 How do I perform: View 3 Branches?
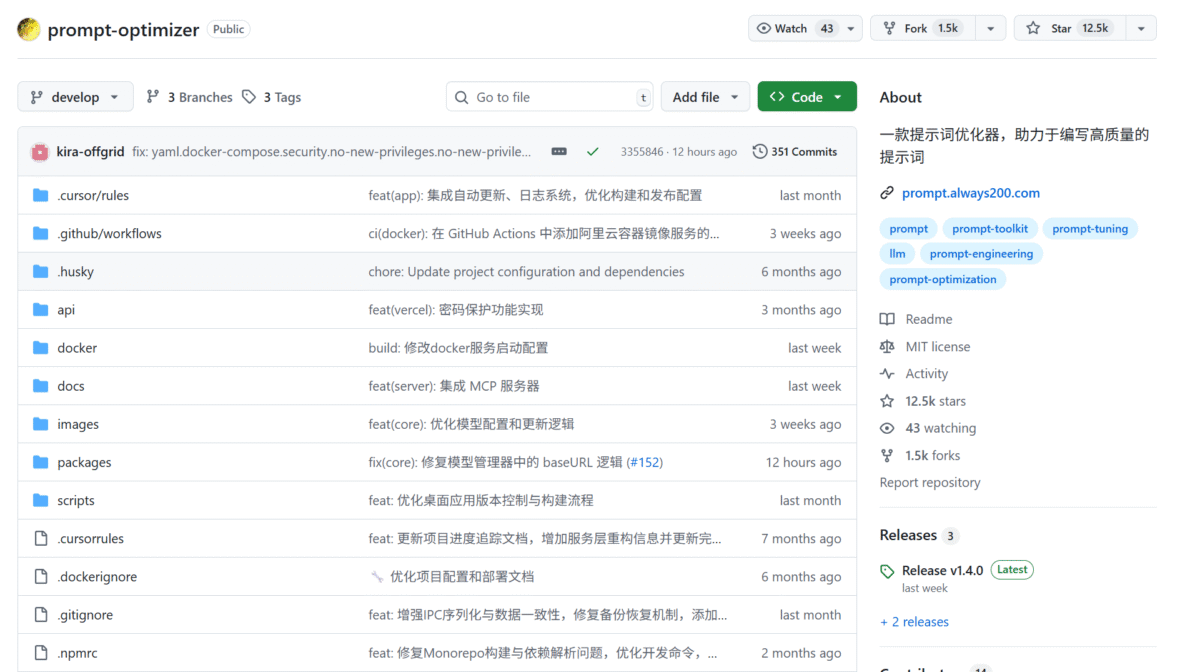pyautogui.click(x=189, y=97)
